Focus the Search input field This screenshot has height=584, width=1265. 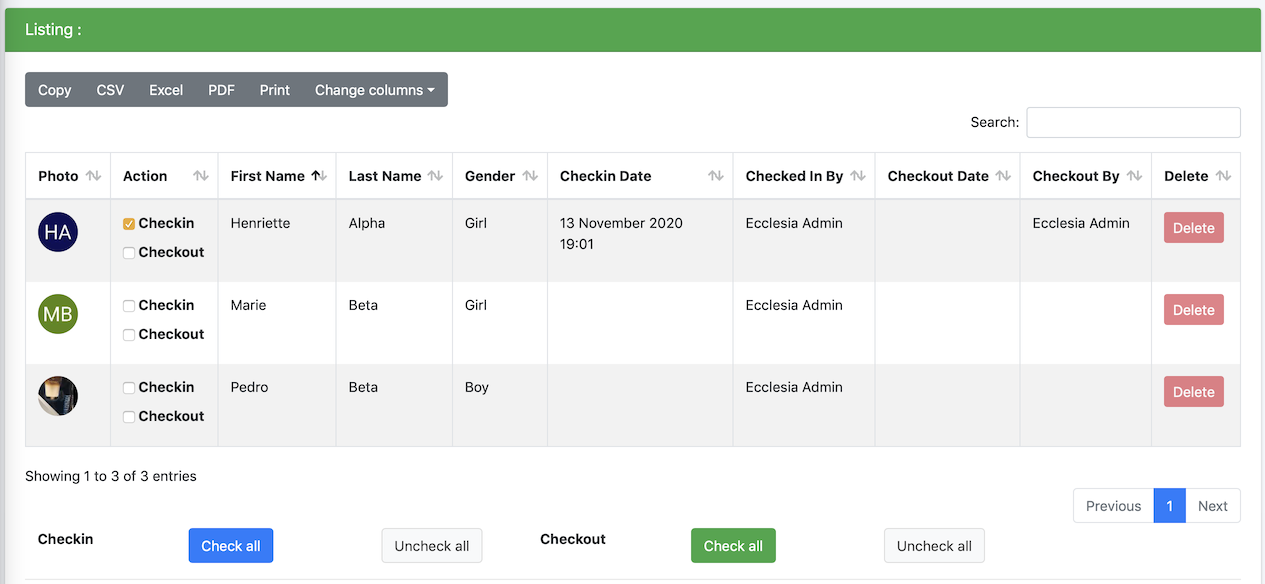coord(1133,122)
